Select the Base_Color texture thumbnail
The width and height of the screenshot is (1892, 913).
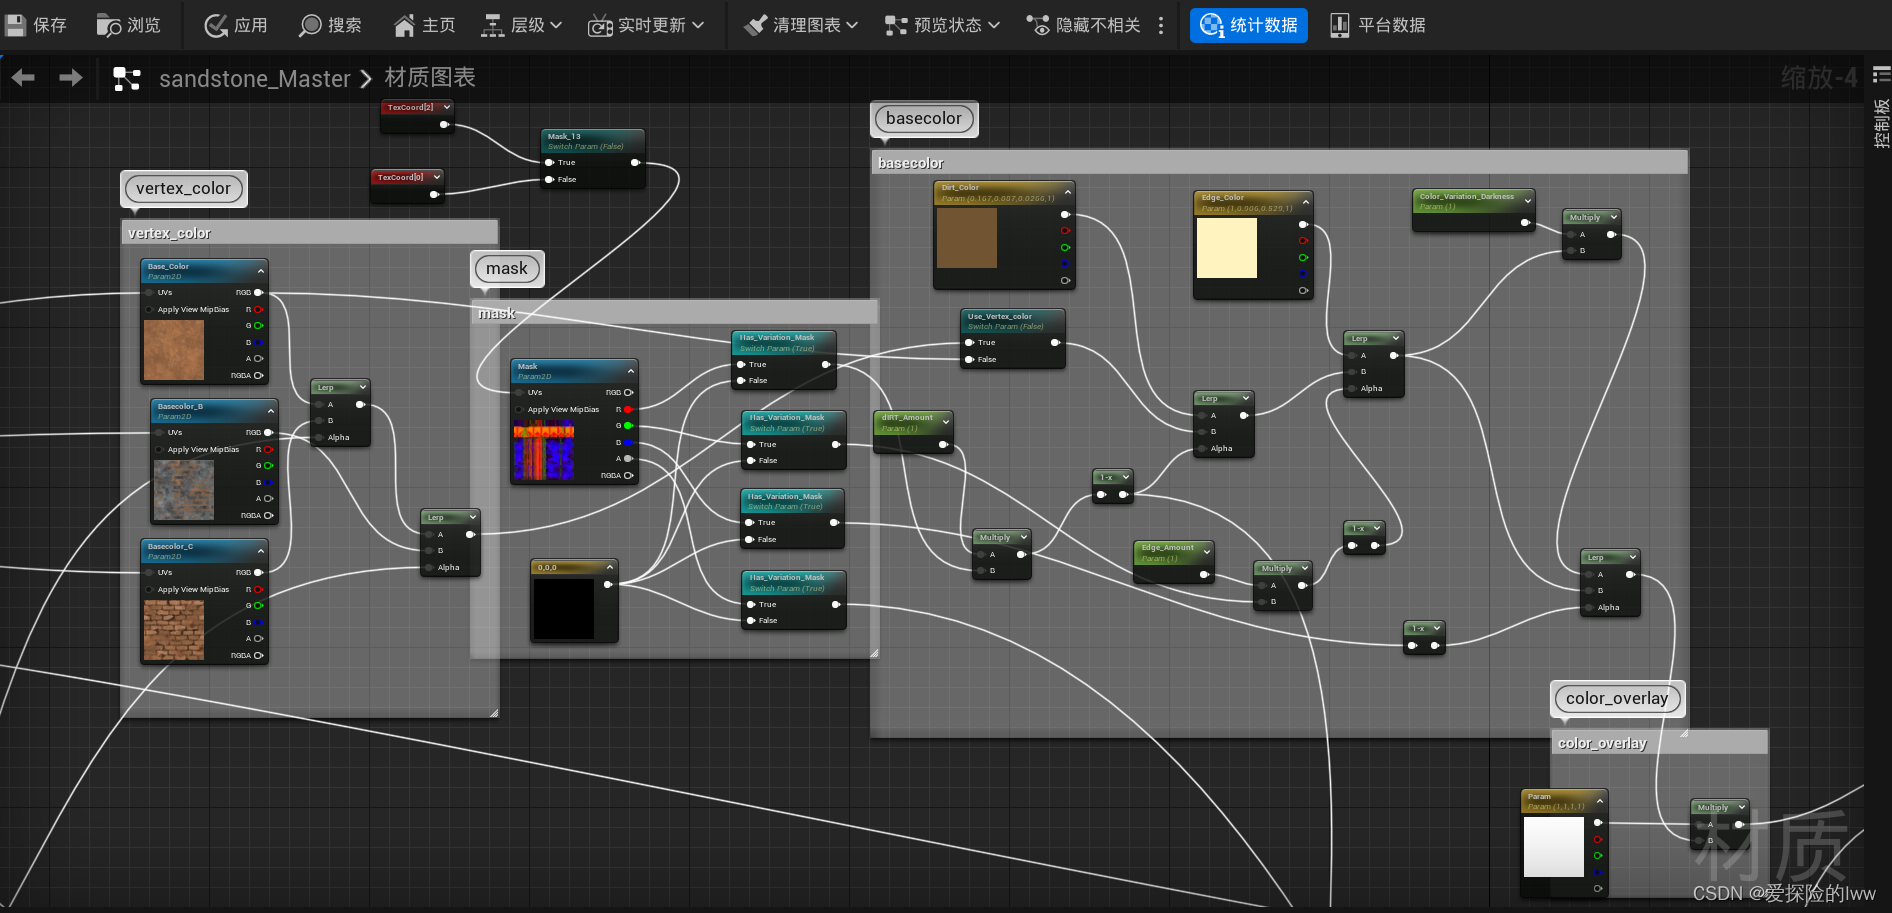point(174,350)
